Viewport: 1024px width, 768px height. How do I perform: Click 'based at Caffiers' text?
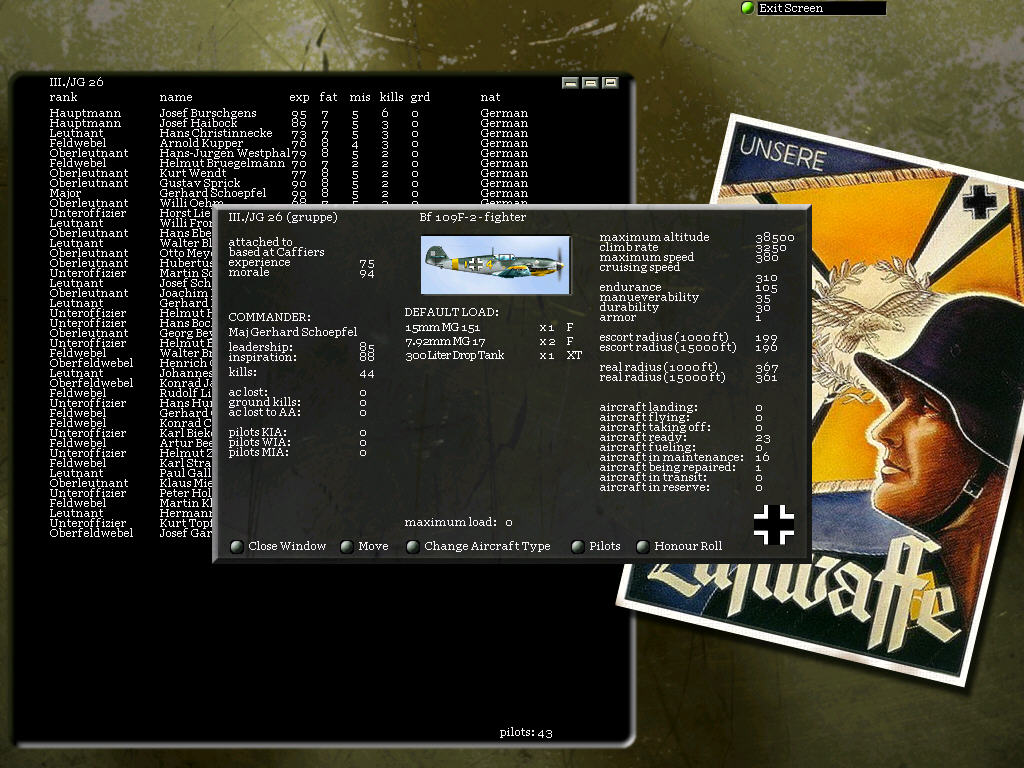[276, 252]
